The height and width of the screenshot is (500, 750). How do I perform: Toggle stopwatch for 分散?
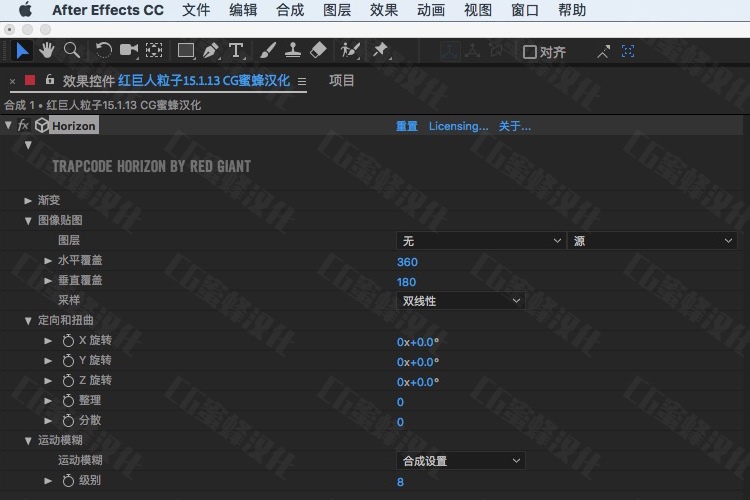68,421
